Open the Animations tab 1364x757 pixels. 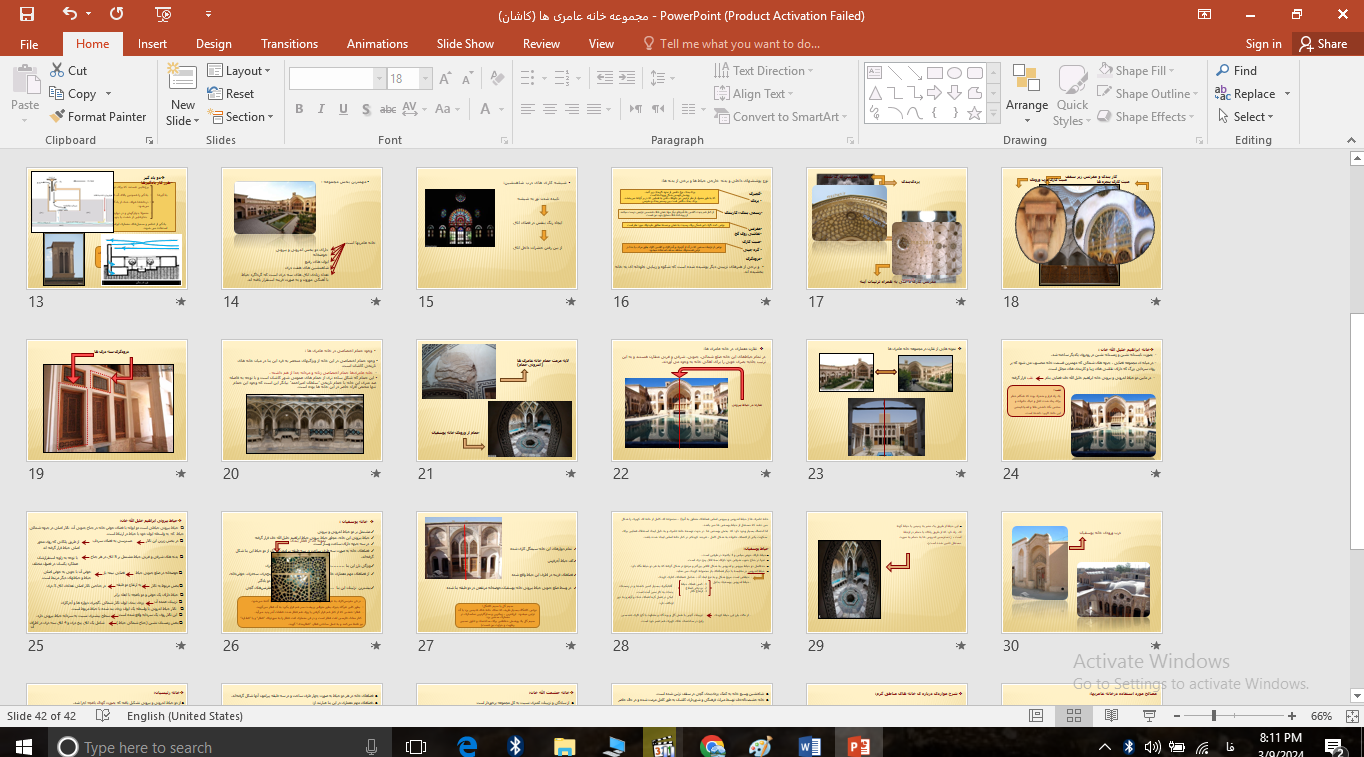(377, 44)
